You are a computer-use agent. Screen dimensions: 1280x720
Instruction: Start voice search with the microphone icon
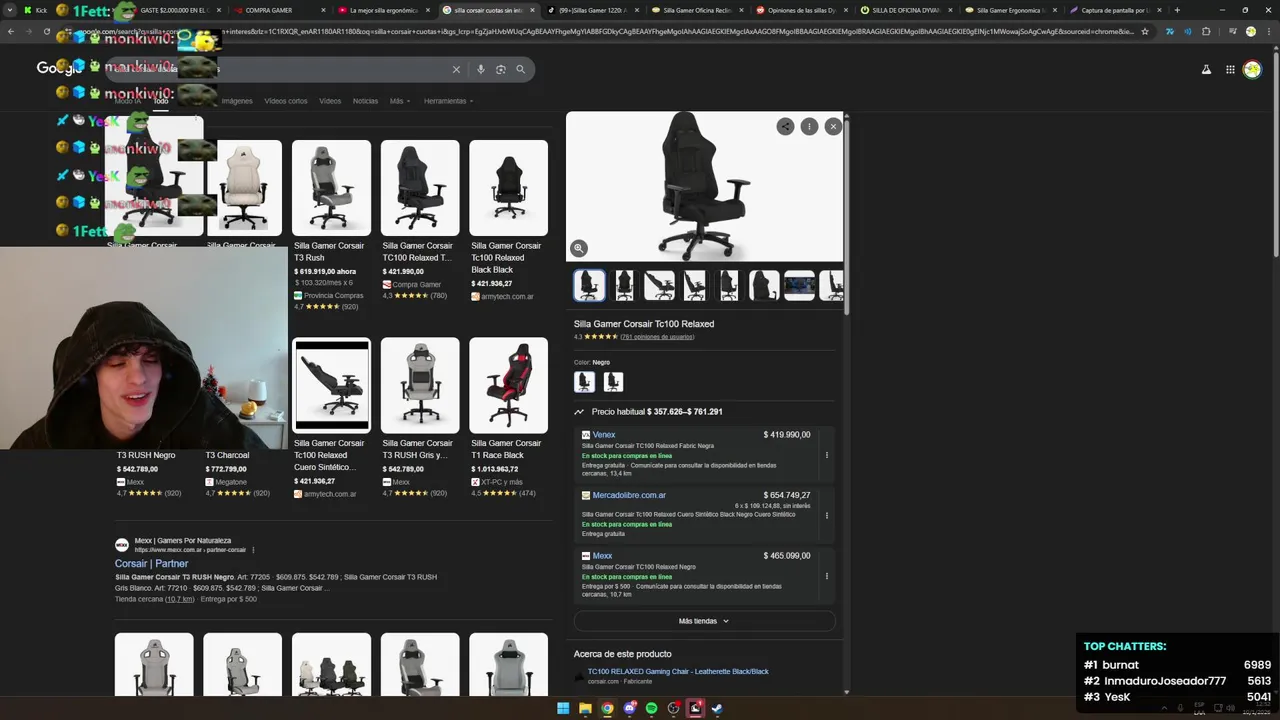(481, 69)
